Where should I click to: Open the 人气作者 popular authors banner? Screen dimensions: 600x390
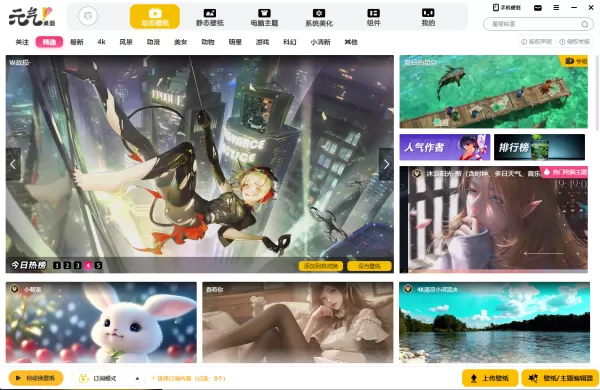click(445, 147)
